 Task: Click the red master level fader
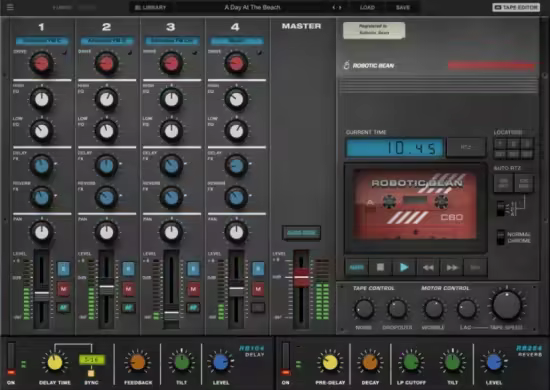click(301, 277)
